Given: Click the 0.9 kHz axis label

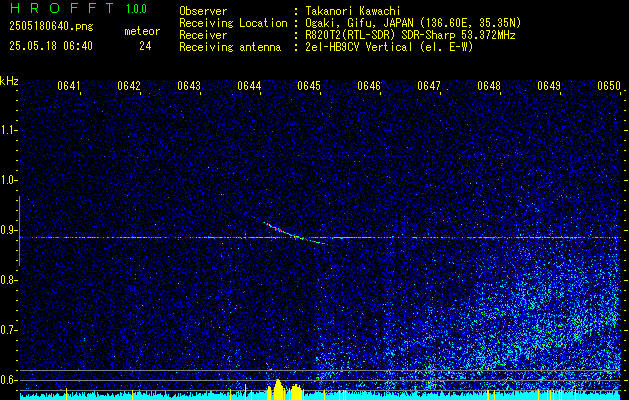Looking at the screenshot, I should [x=9, y=230].
